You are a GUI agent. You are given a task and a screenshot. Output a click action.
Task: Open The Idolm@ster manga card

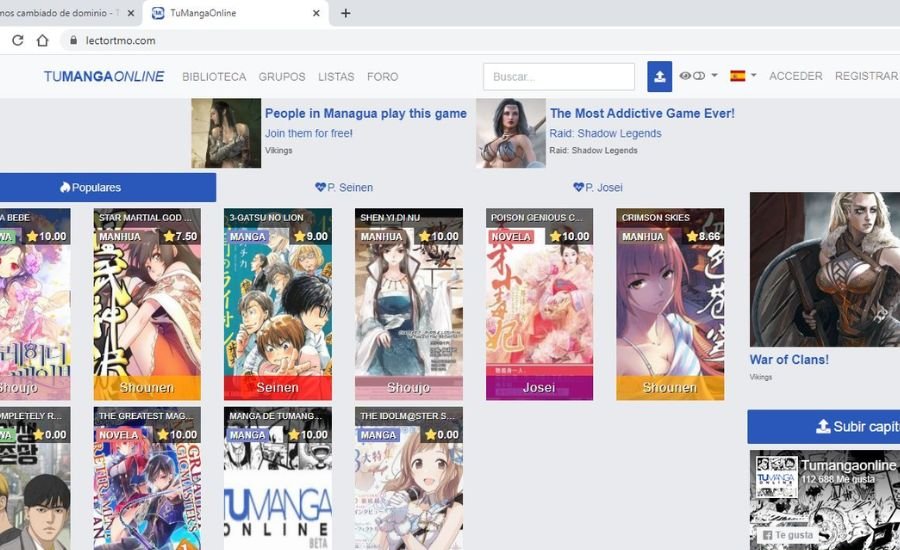click(409, 479)
